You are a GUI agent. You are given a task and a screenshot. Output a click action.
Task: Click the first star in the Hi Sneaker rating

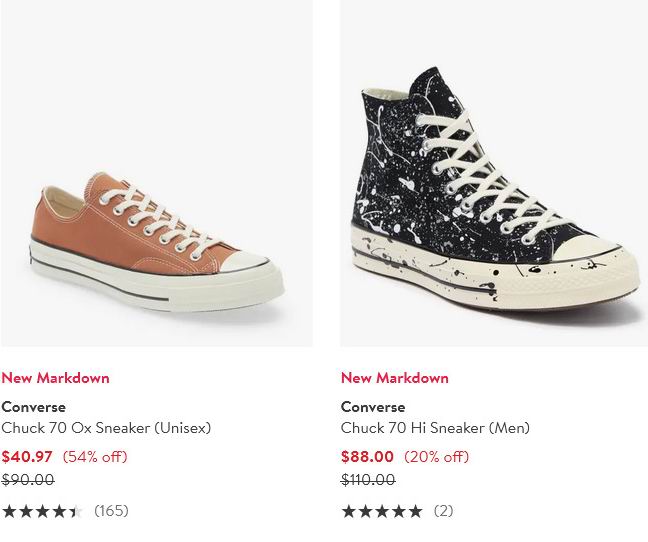click(x=349, y=511)
